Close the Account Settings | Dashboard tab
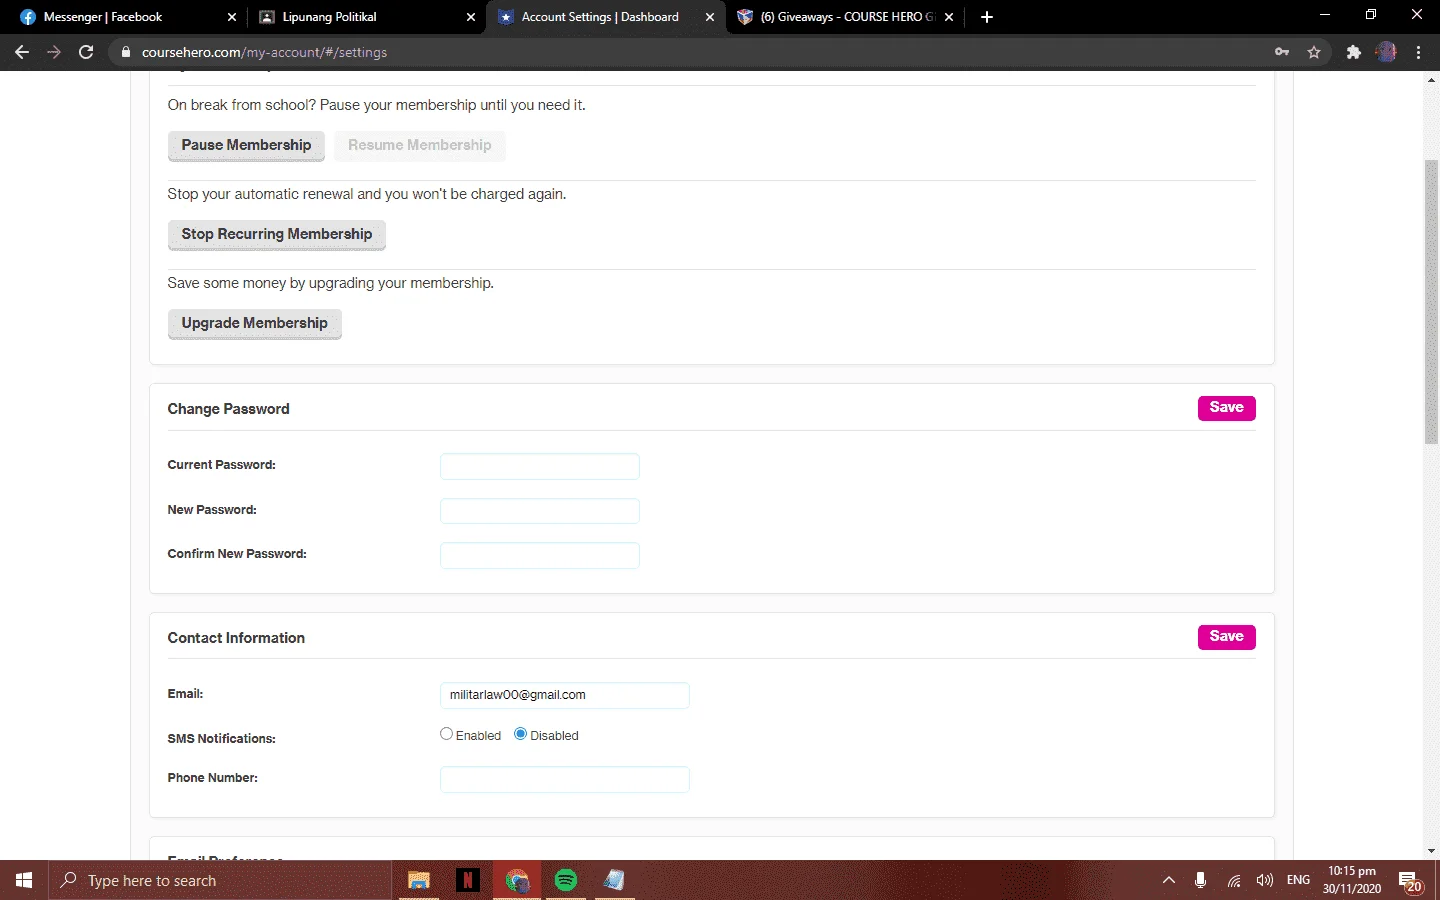The width and height of the screenshot is (1440, 900). 710,17
